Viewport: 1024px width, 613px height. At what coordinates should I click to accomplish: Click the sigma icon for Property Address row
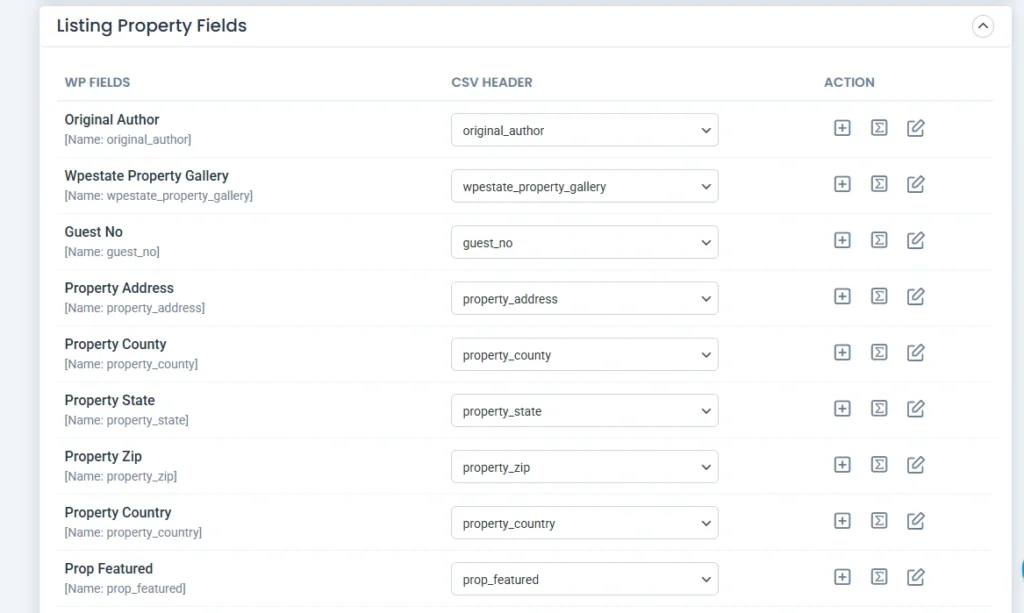coord(879,296)
